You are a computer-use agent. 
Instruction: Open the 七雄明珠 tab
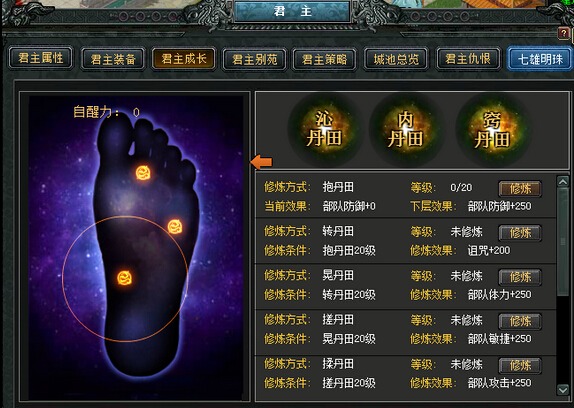(540, 59)
